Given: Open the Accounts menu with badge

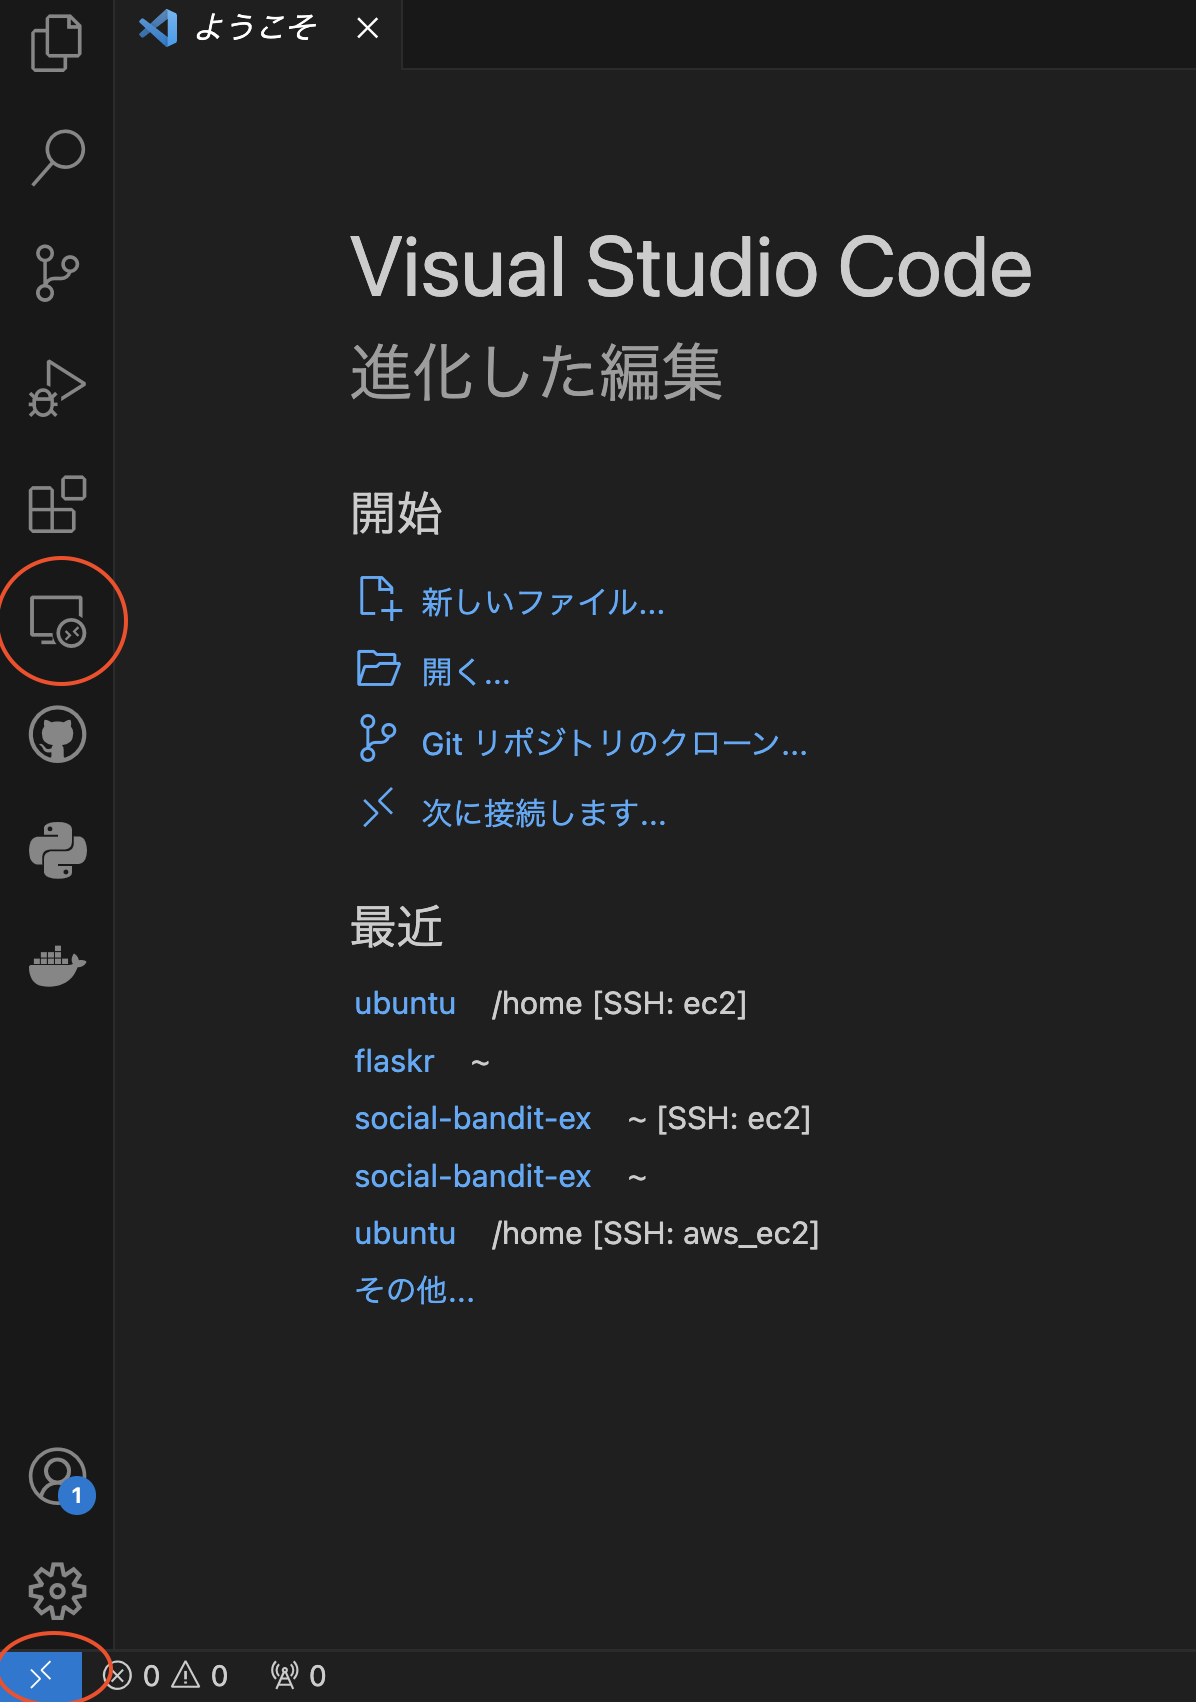Looking at the screenshot, I should click(x=59, y=1478).
